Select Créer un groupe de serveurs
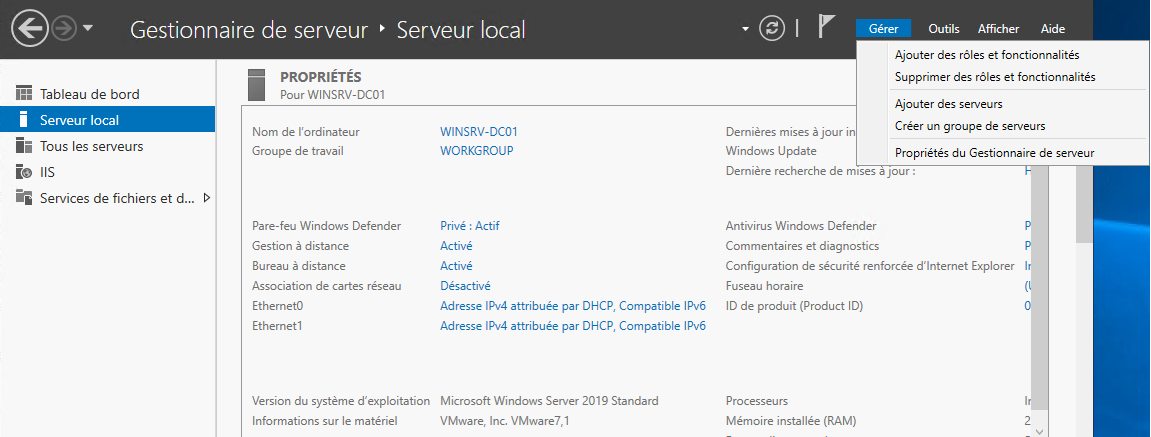This screenshot has width=1151, height=437. coord(970,126)
